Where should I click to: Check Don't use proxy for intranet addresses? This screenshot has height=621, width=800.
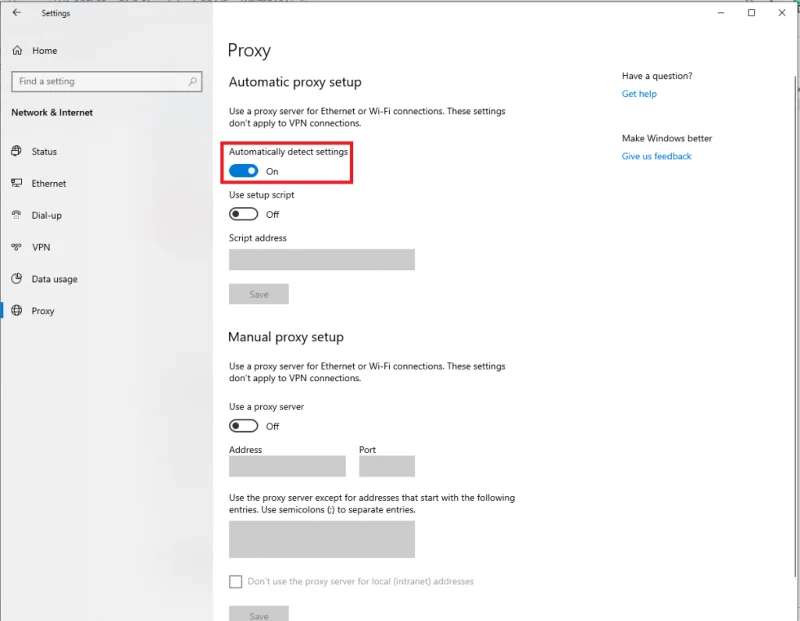(x=236, y=581)
